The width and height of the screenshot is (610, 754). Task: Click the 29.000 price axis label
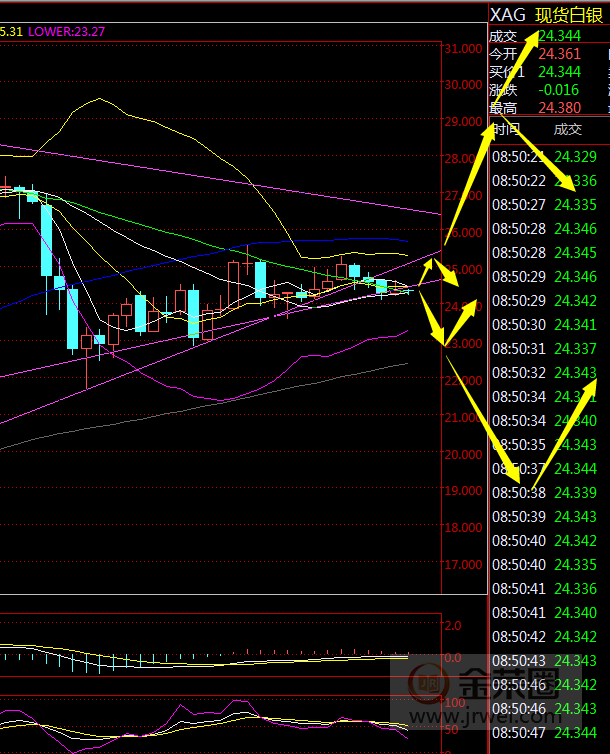click(x=463, y=122)
